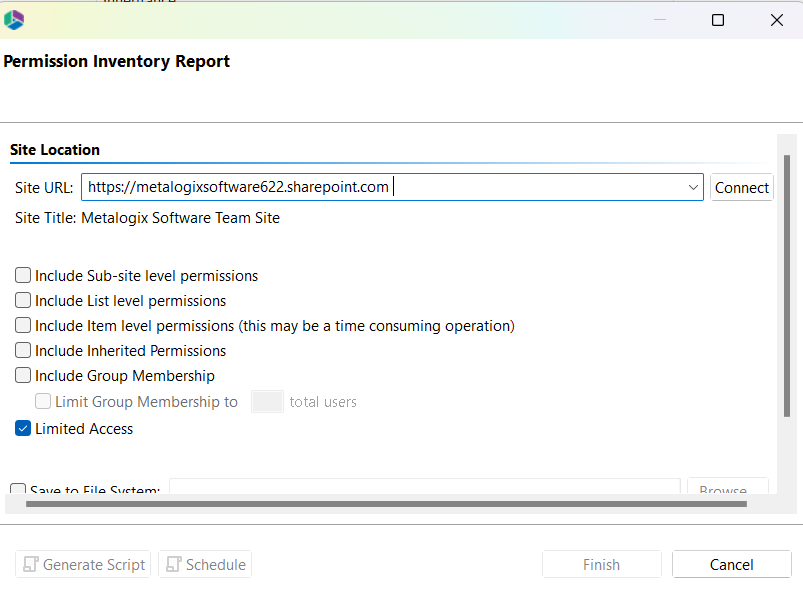Viewport: 803px width, 600px height.
Task: Enable "Include Sub-site level permissions"
Action: point(23,275)
